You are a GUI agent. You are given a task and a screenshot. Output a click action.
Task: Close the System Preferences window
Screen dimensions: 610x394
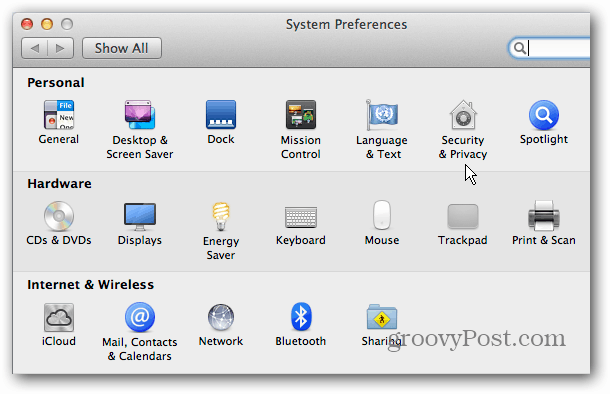(x=27, y=24)
